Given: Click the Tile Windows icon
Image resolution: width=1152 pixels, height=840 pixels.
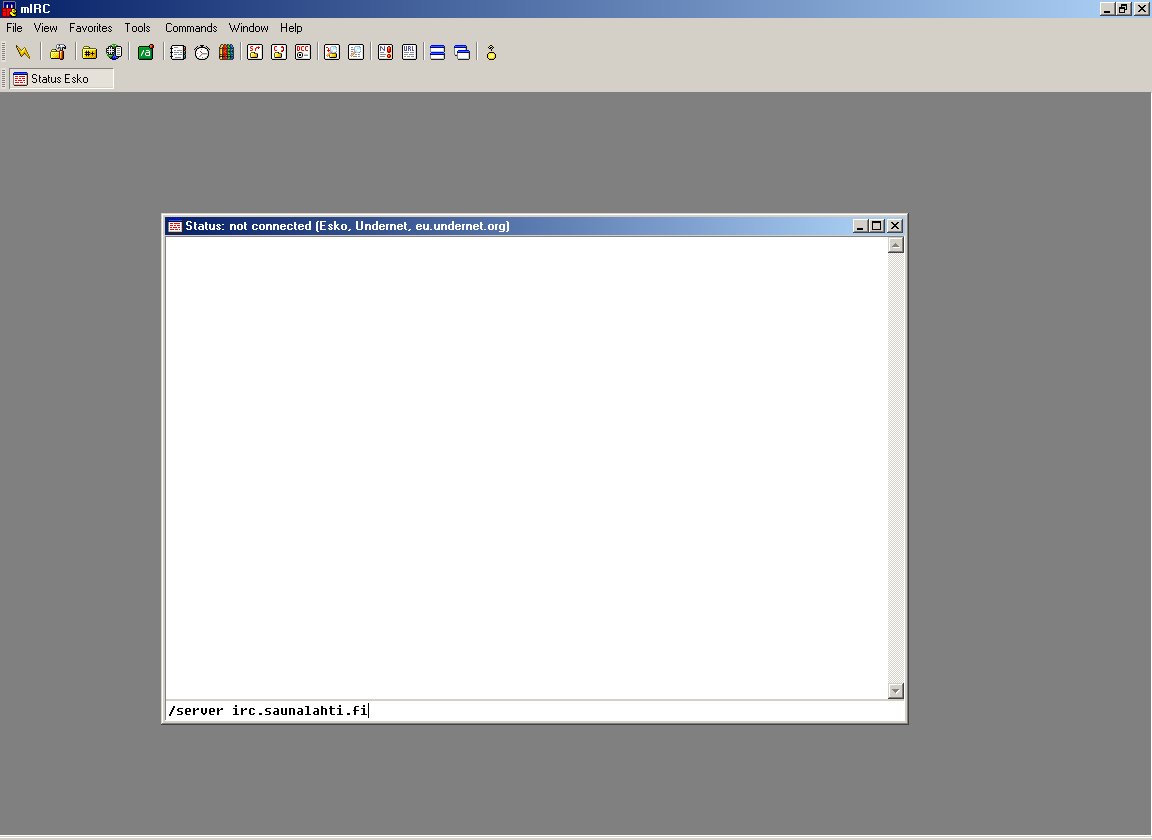Looking at the screenshot, I should (437, 52).
